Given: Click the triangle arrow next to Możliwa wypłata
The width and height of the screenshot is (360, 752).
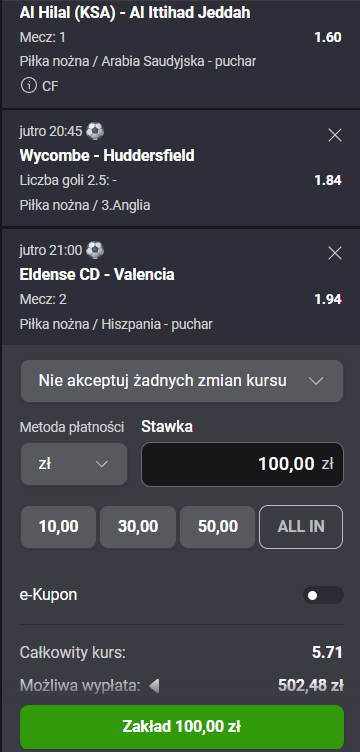Looking at the screenshot, I should [154, 686].
